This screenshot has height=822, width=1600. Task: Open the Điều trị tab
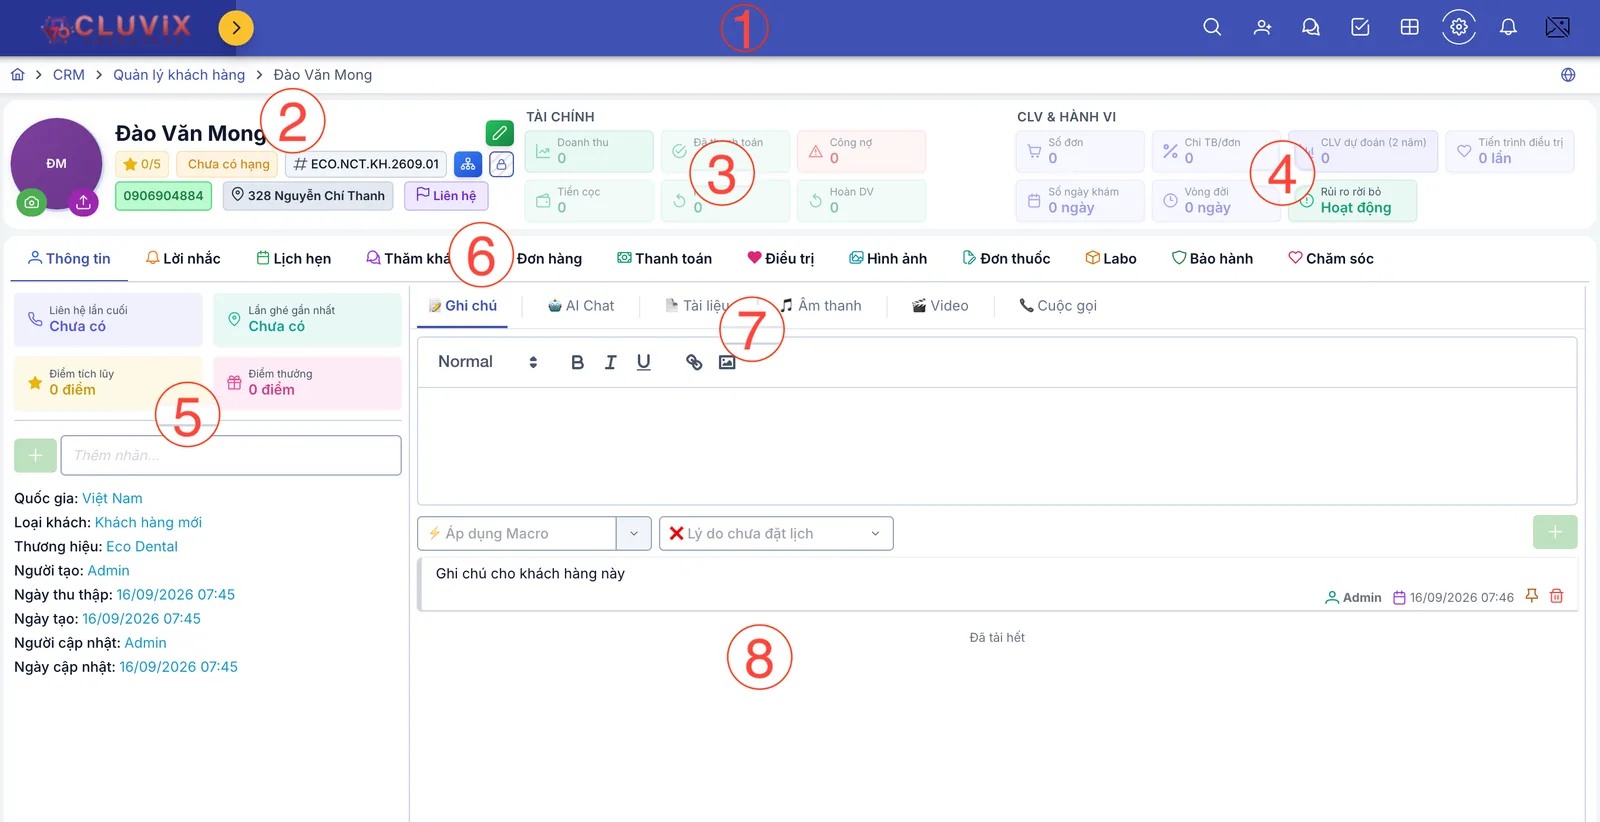[x=781, y=258]
